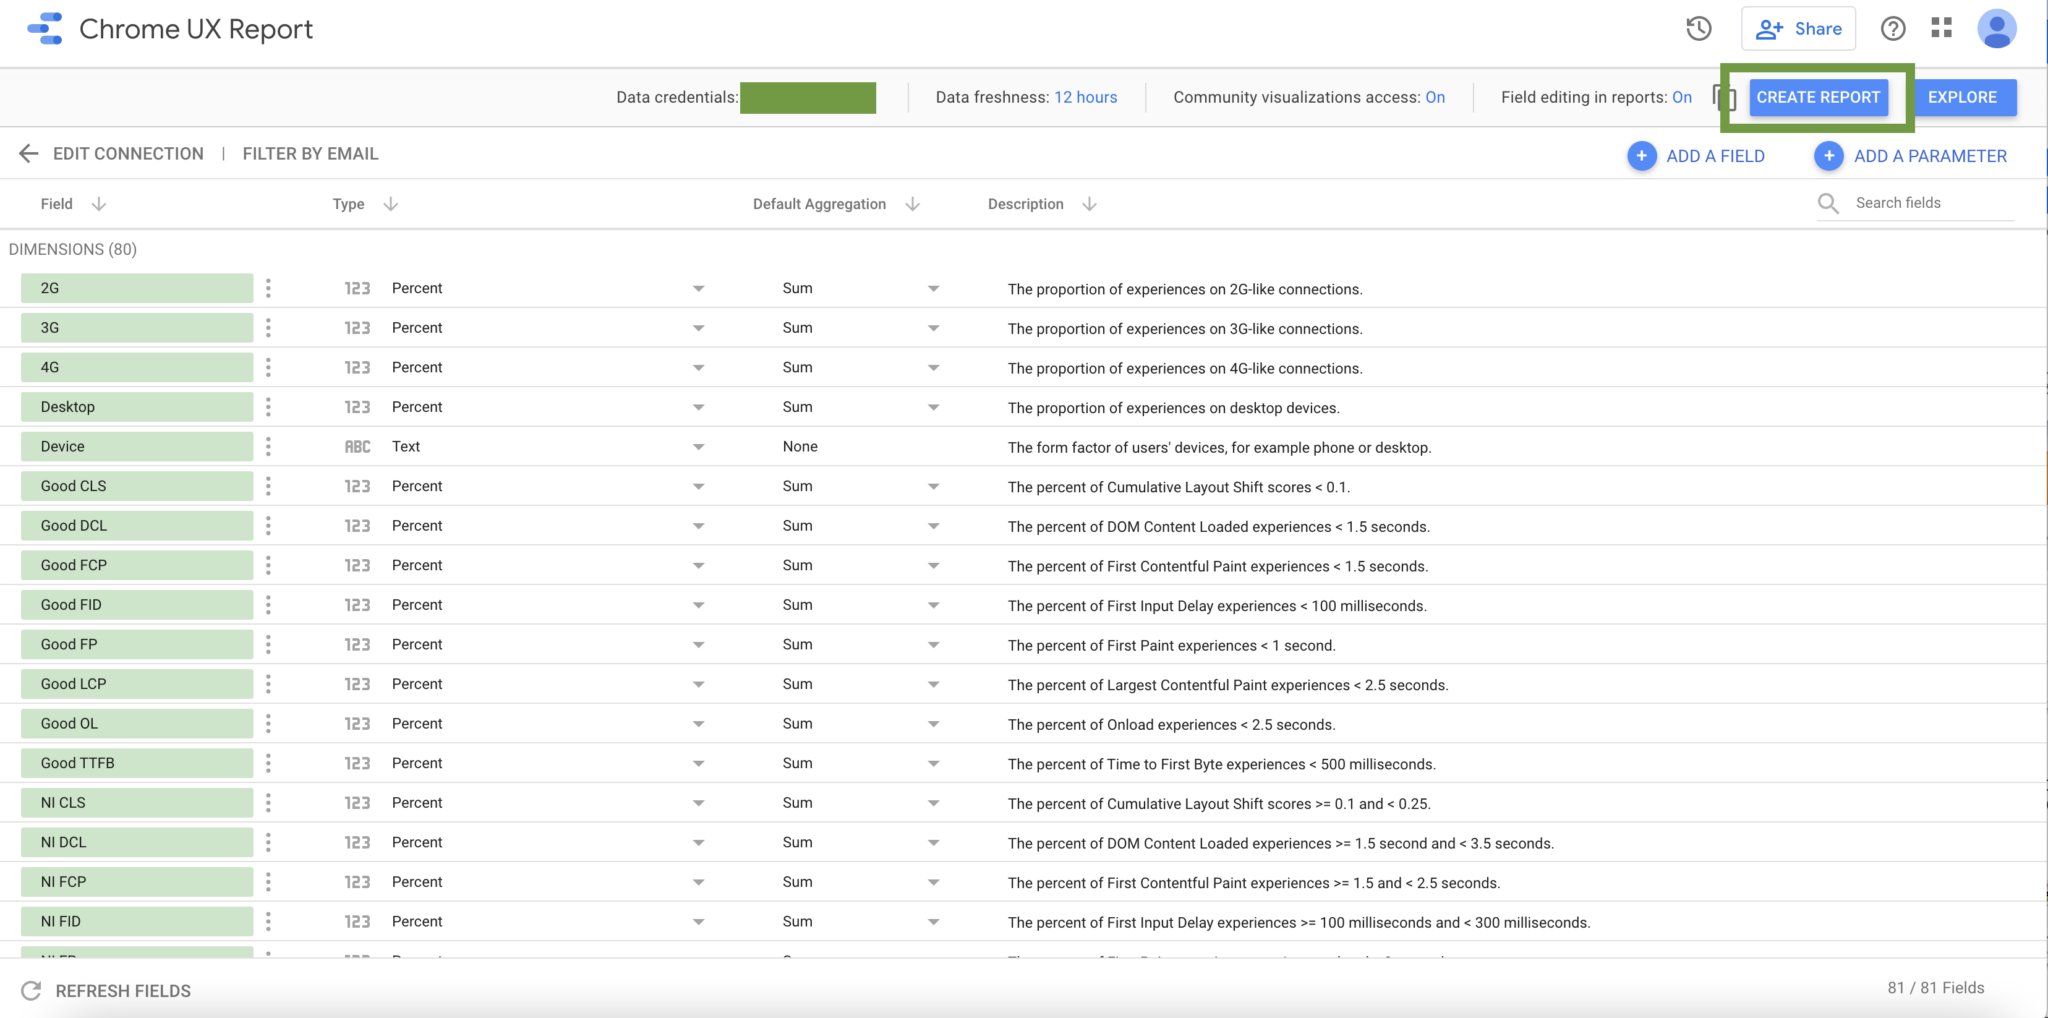The width and height of the screenshot is (2048, 1018).
Task: Focus the Search fields input
Action: (1932, 203)
